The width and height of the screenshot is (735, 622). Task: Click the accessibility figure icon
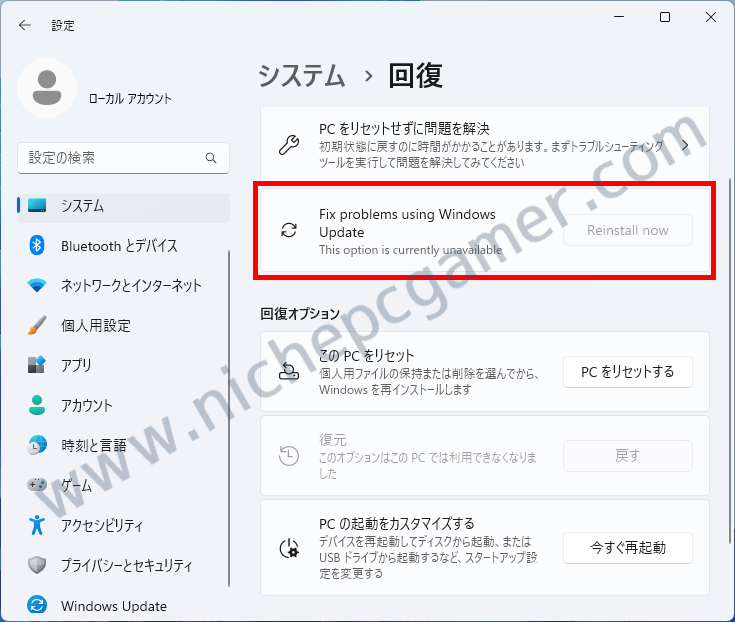37,525
